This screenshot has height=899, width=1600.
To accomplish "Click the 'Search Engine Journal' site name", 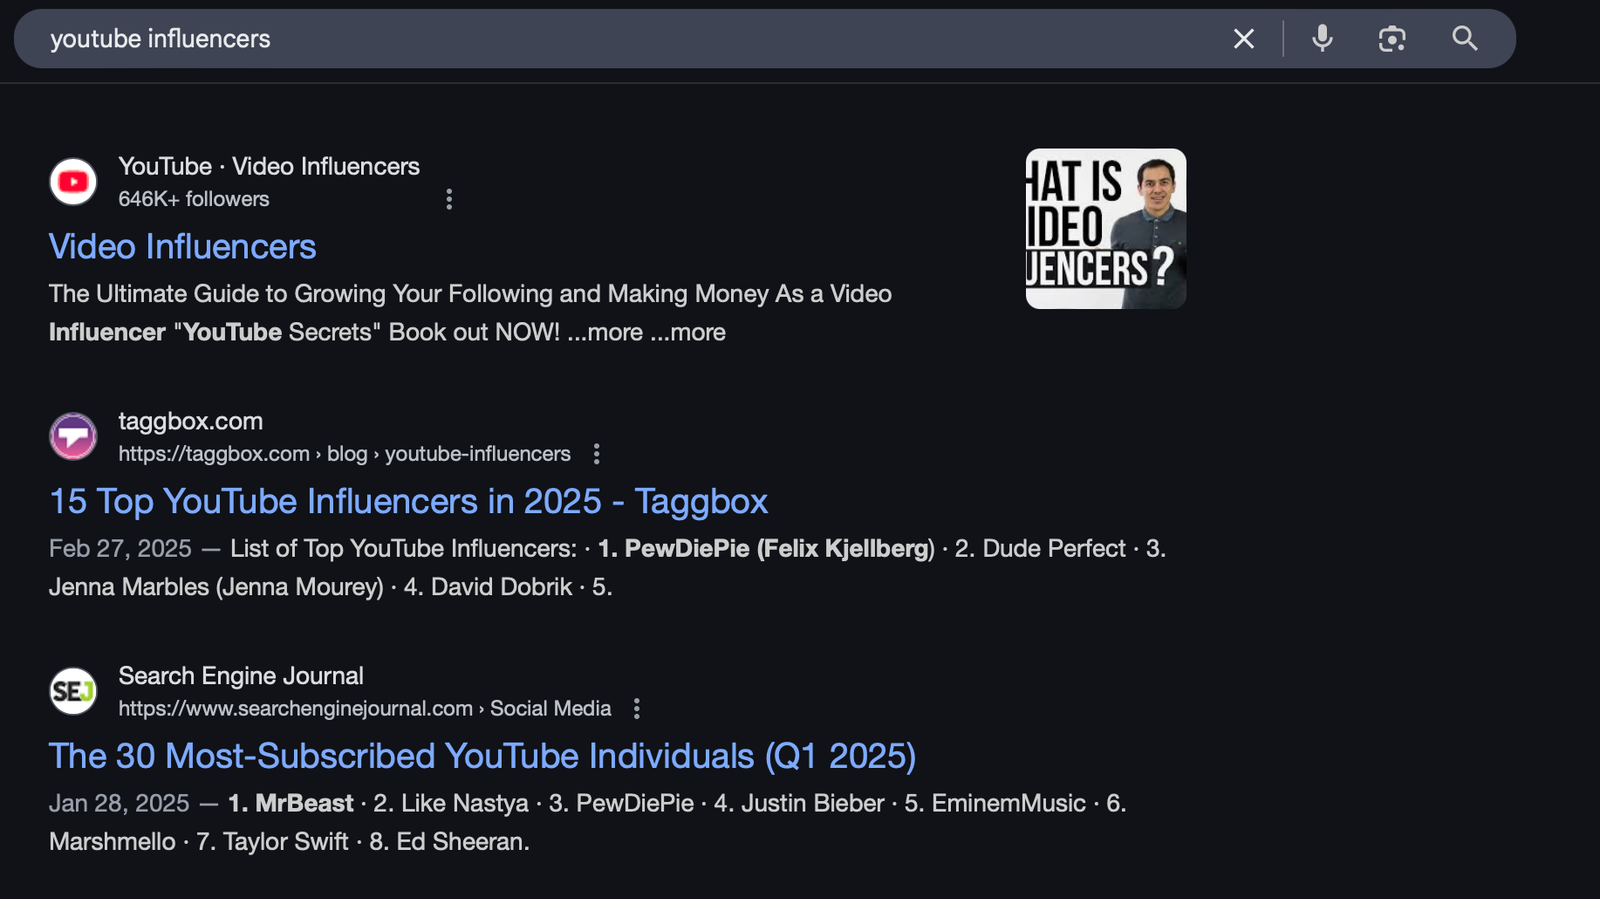I will point(241,676).
